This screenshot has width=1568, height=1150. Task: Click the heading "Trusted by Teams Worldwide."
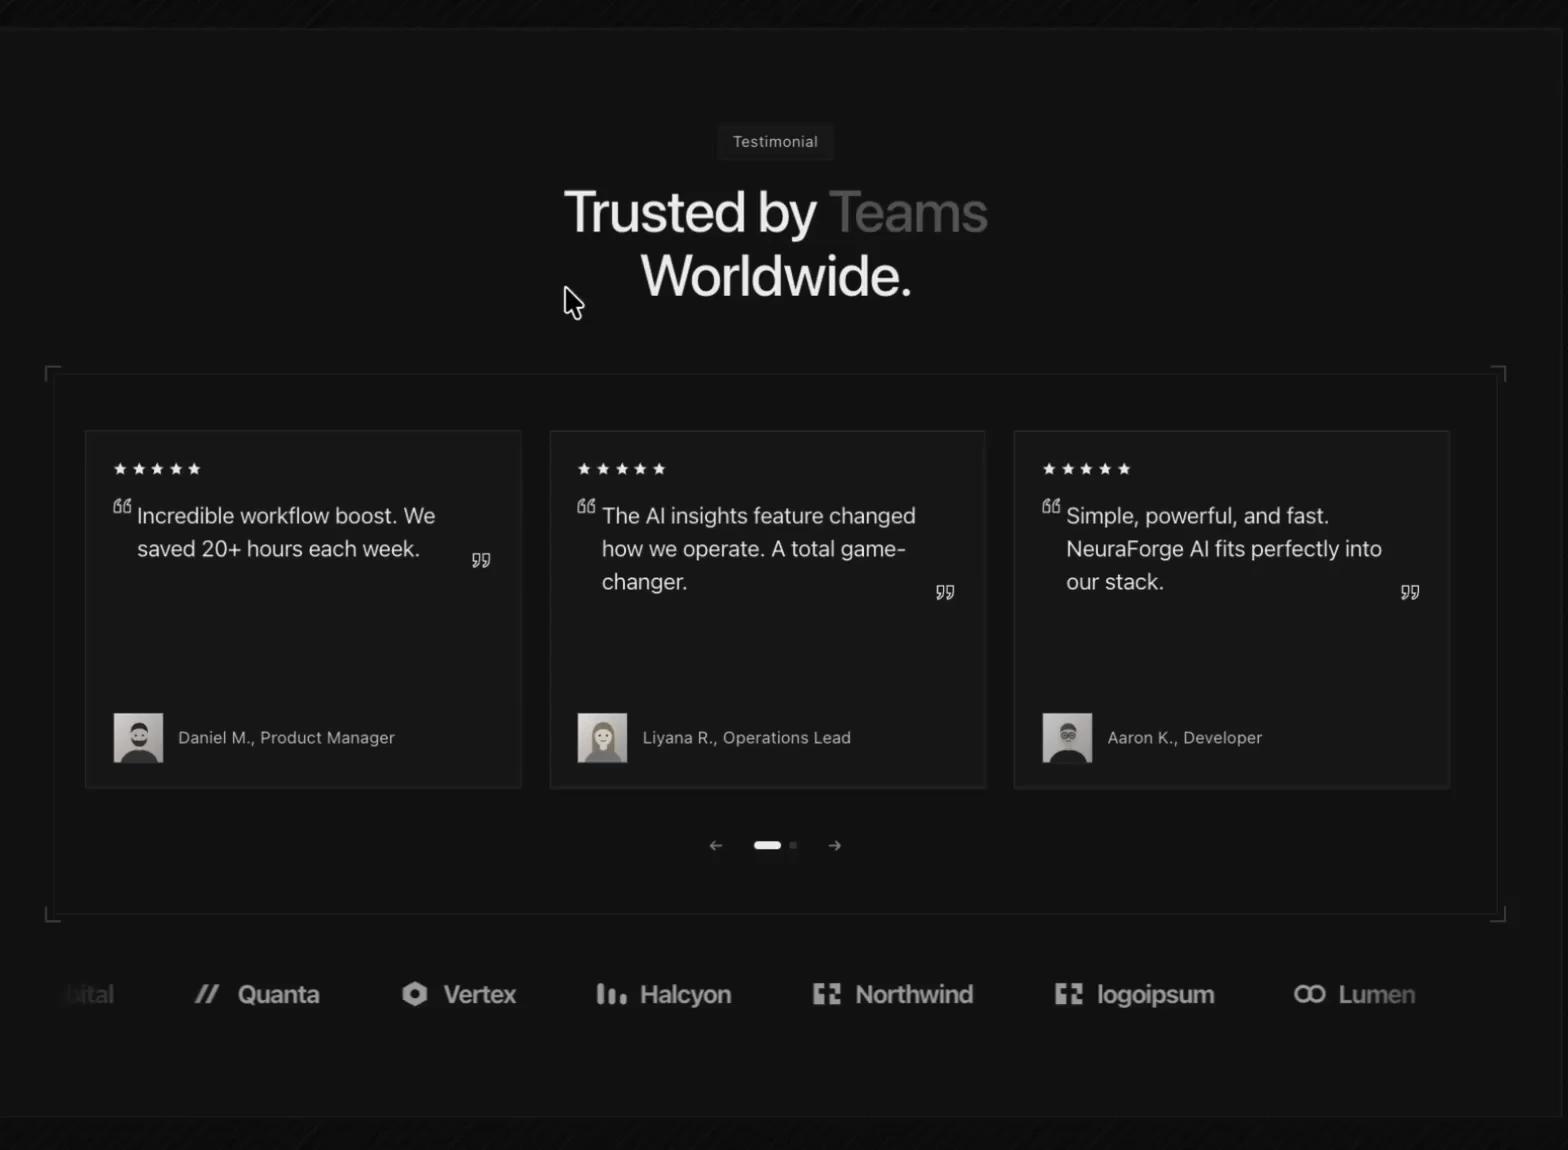click(775, 243)
